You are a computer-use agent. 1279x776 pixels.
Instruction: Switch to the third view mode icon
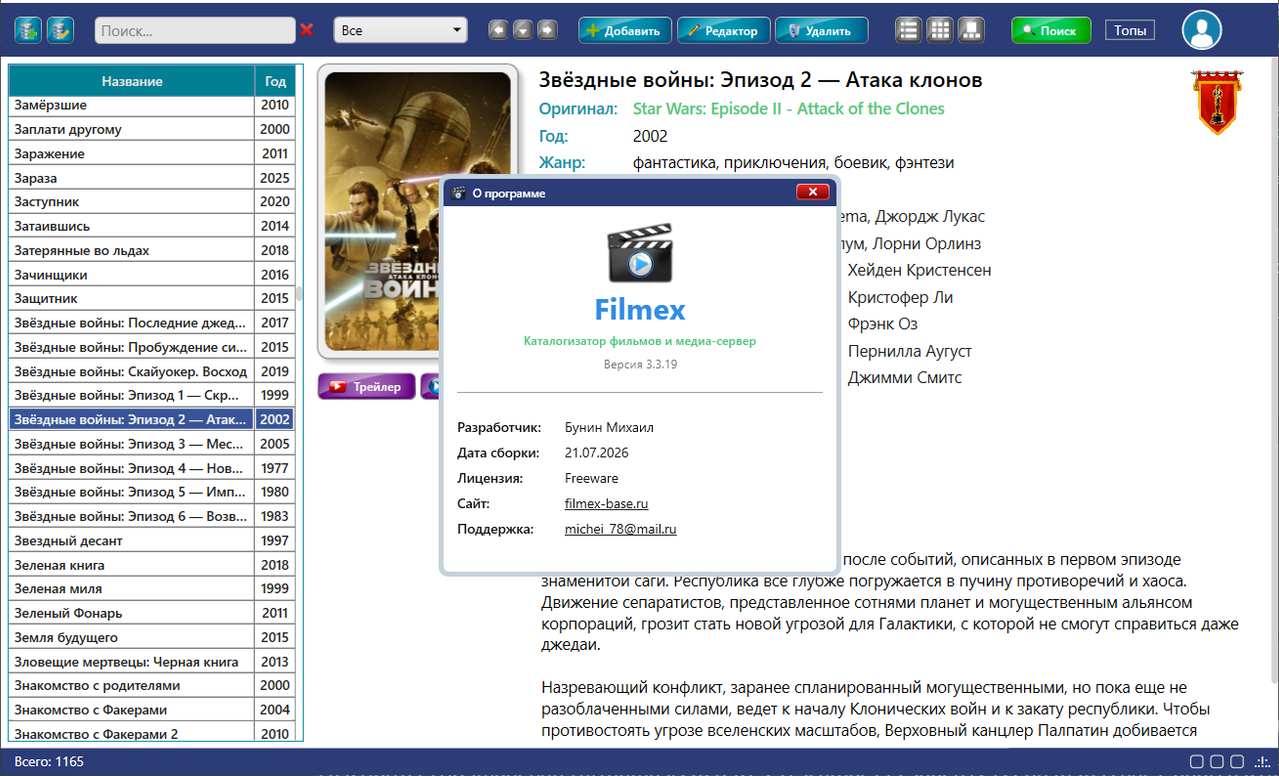point(971,30)
